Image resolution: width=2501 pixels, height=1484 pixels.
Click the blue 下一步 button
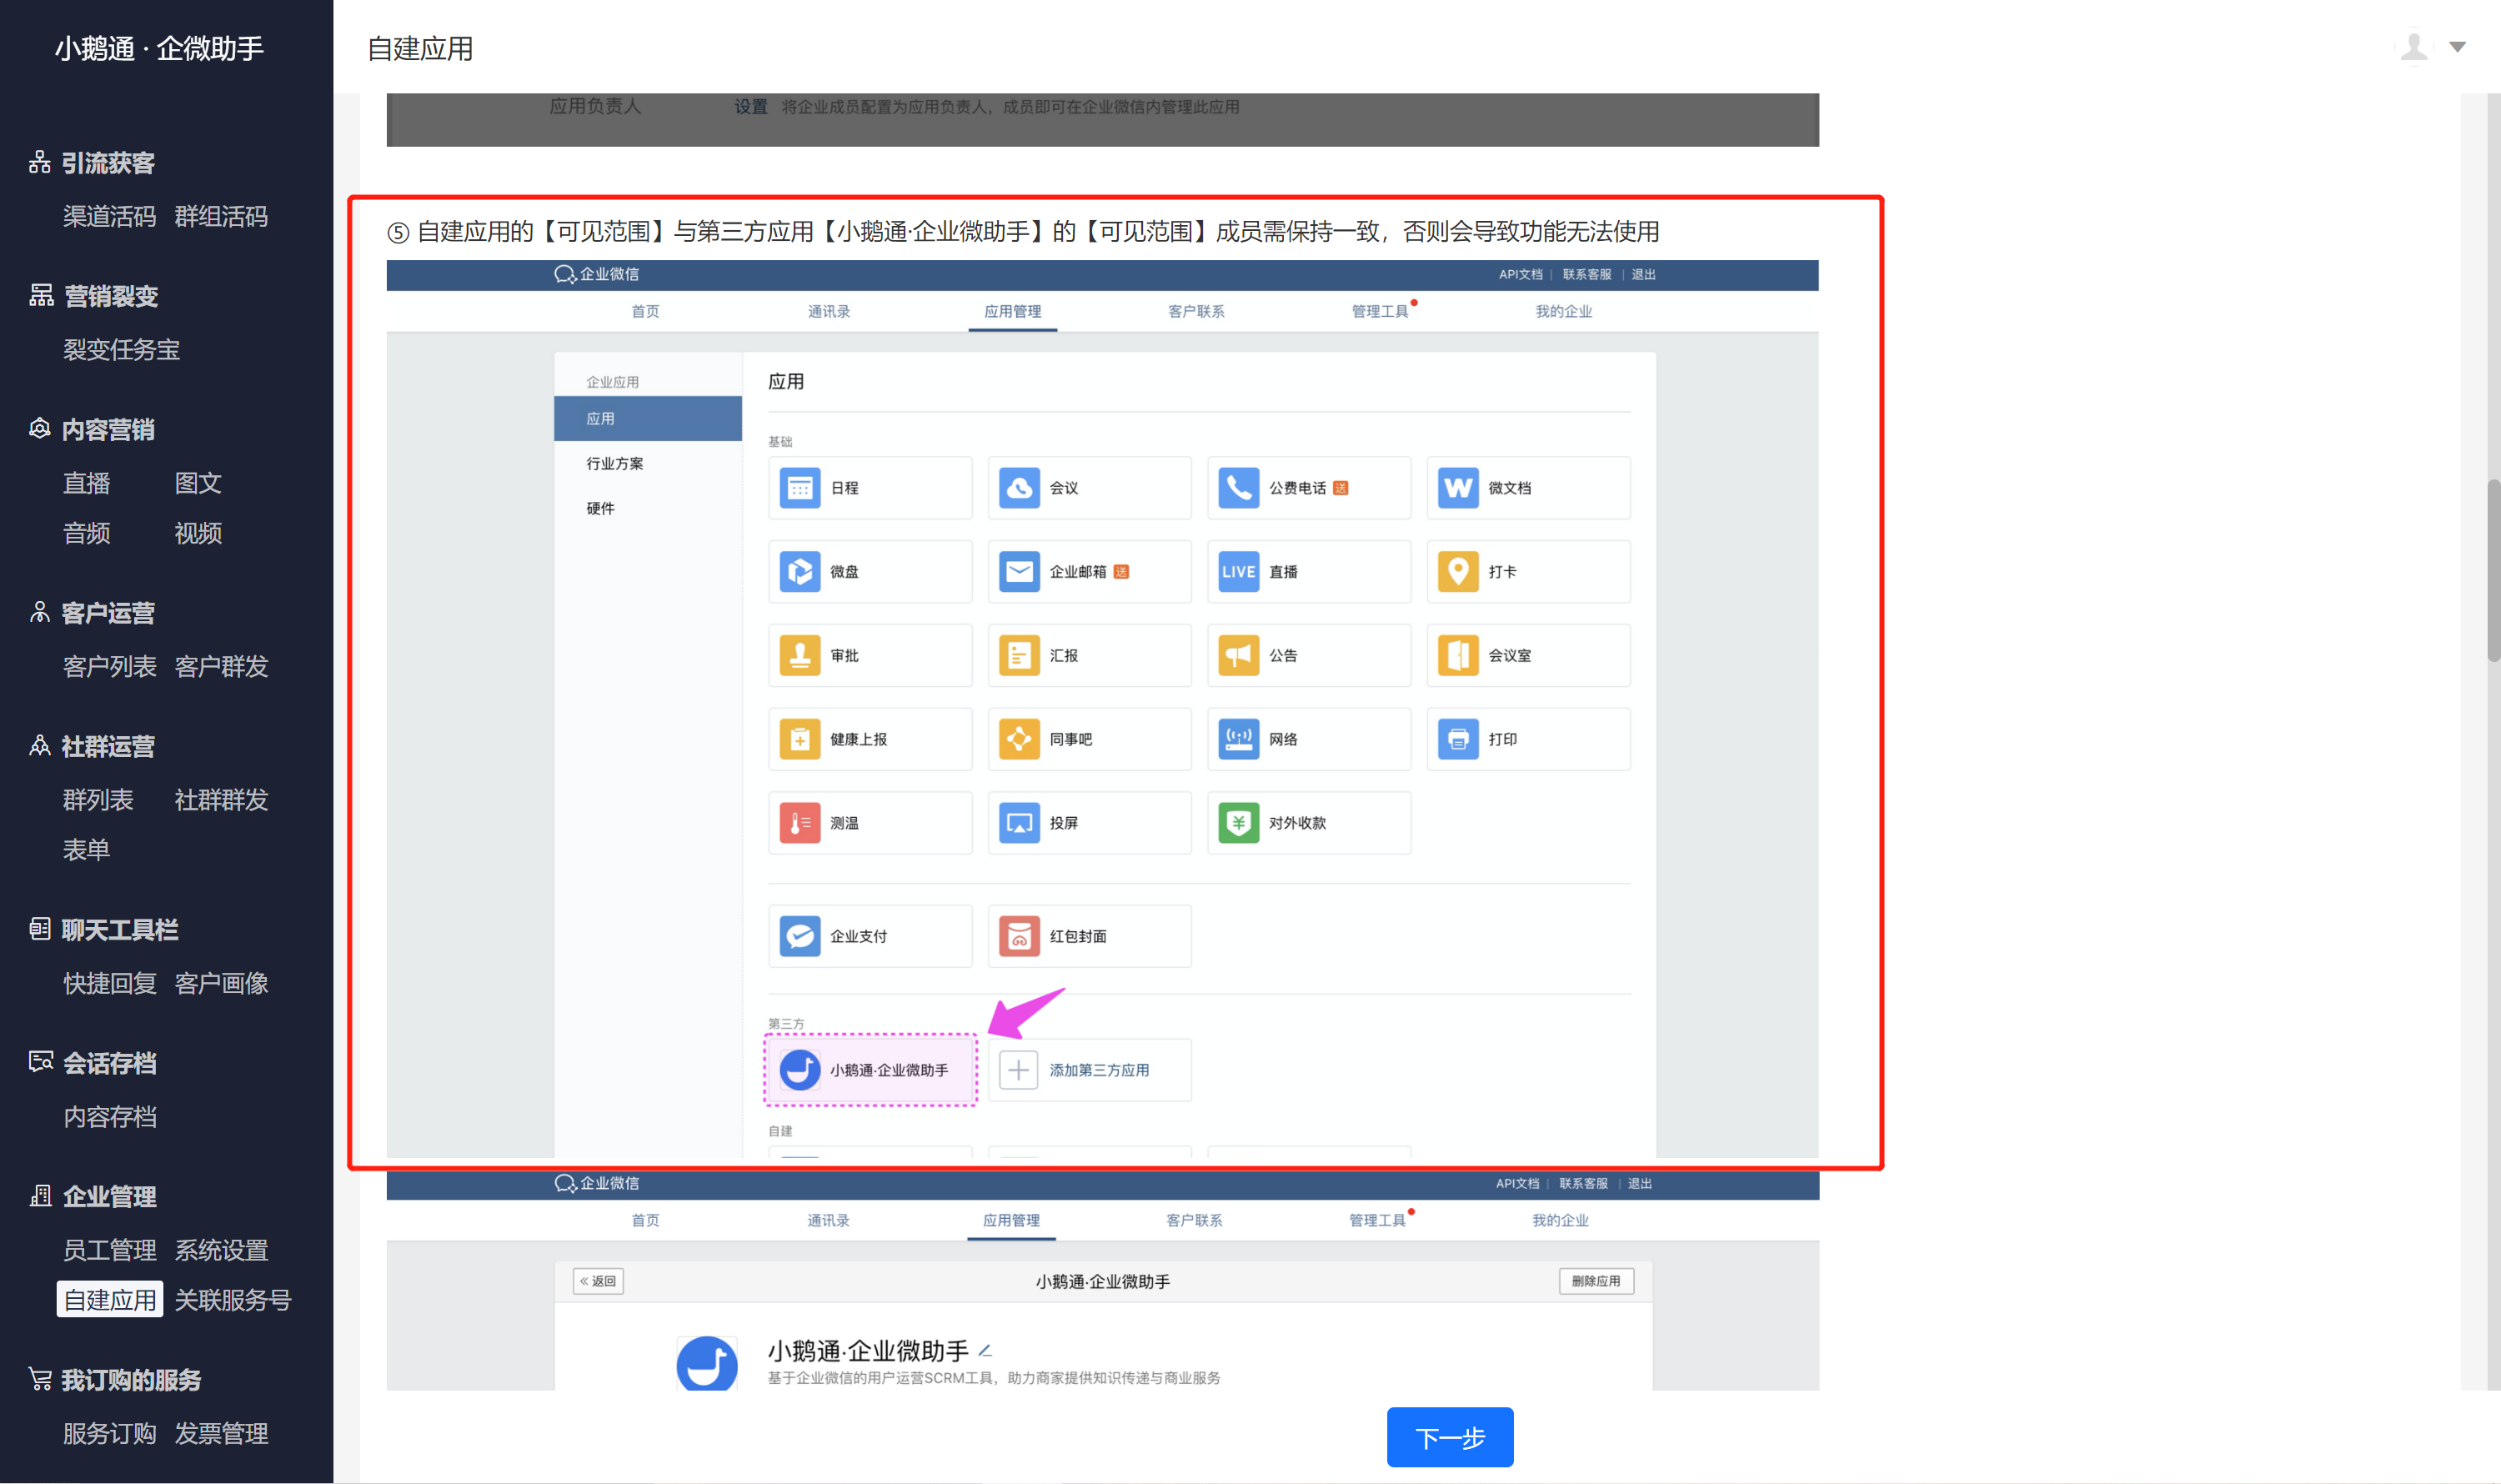pos(1450,1438)
